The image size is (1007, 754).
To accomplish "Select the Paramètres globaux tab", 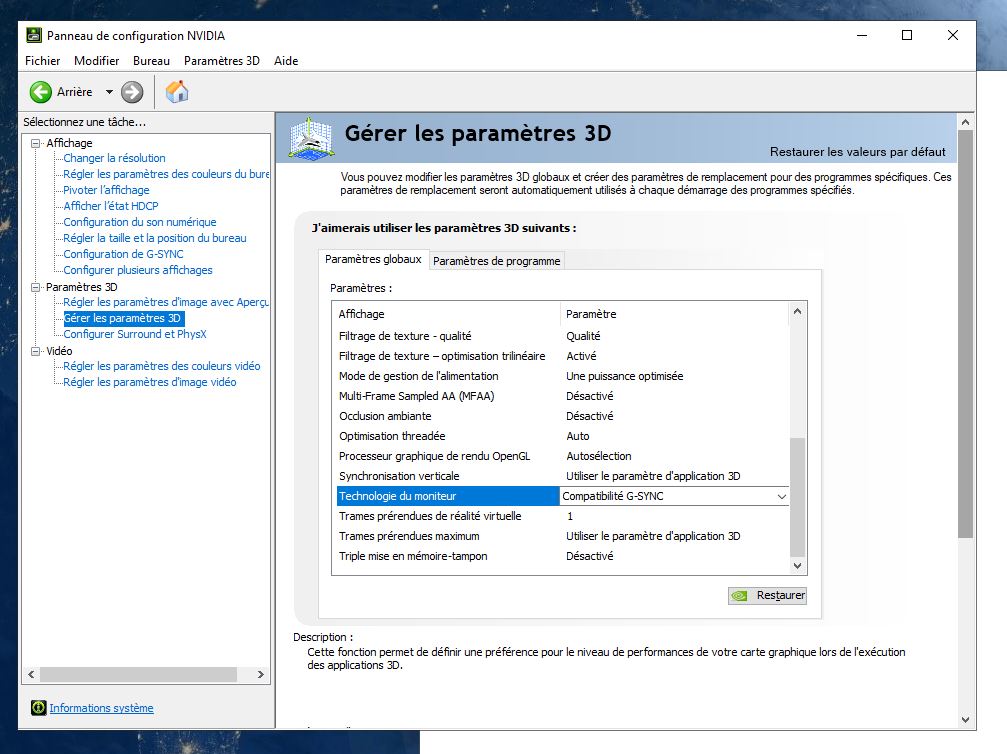I will [373, 259].
